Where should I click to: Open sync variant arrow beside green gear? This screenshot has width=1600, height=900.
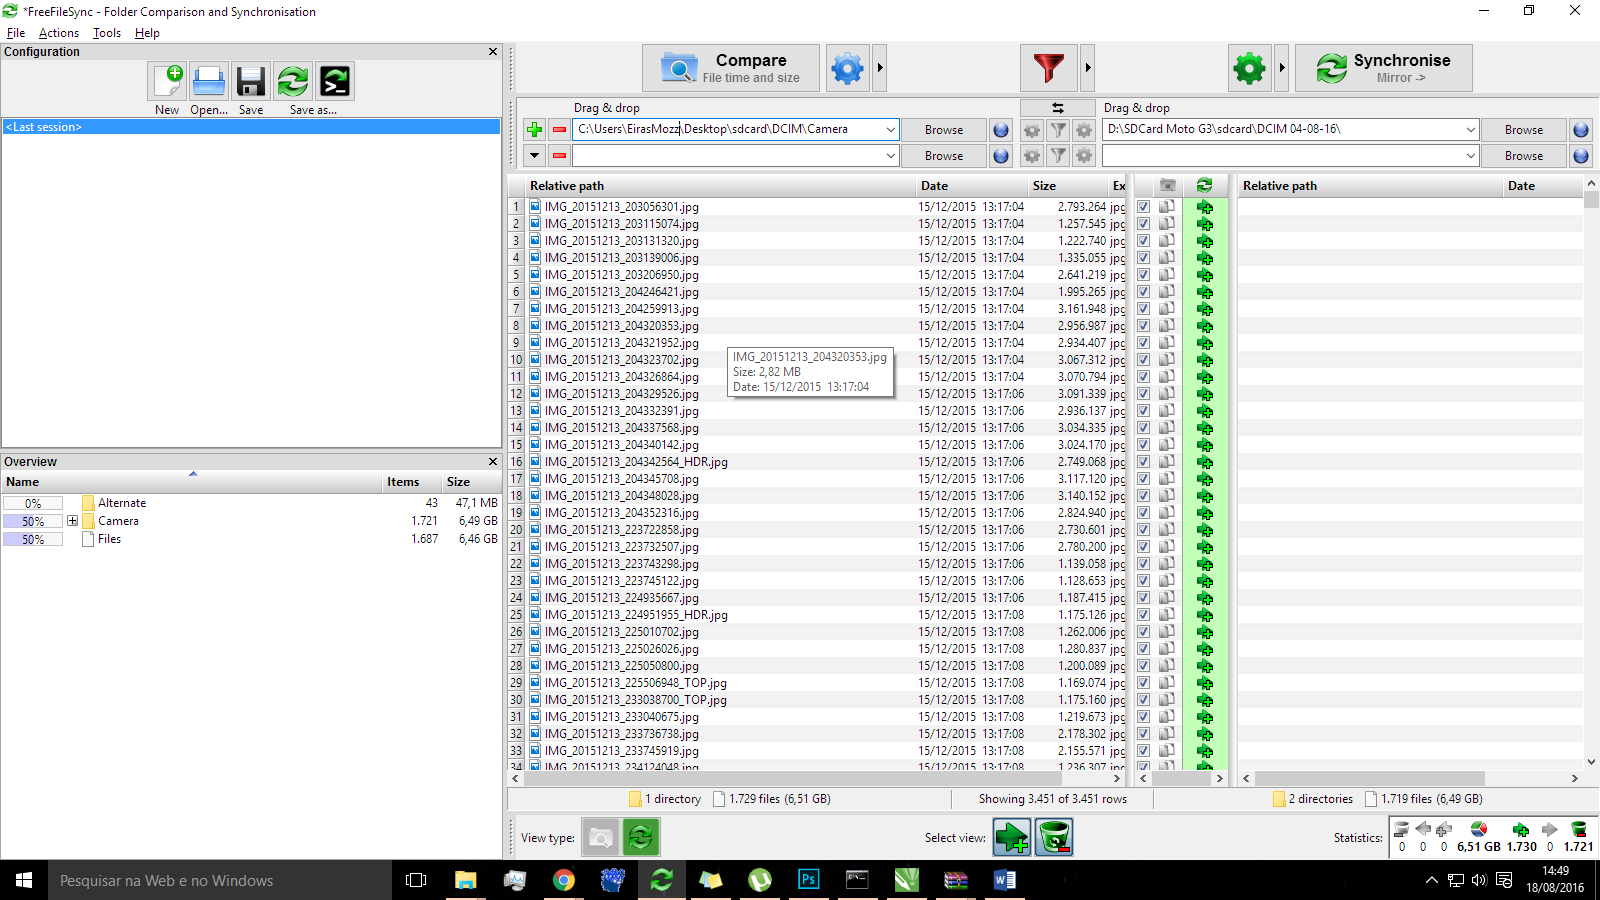pos(1282,68)
